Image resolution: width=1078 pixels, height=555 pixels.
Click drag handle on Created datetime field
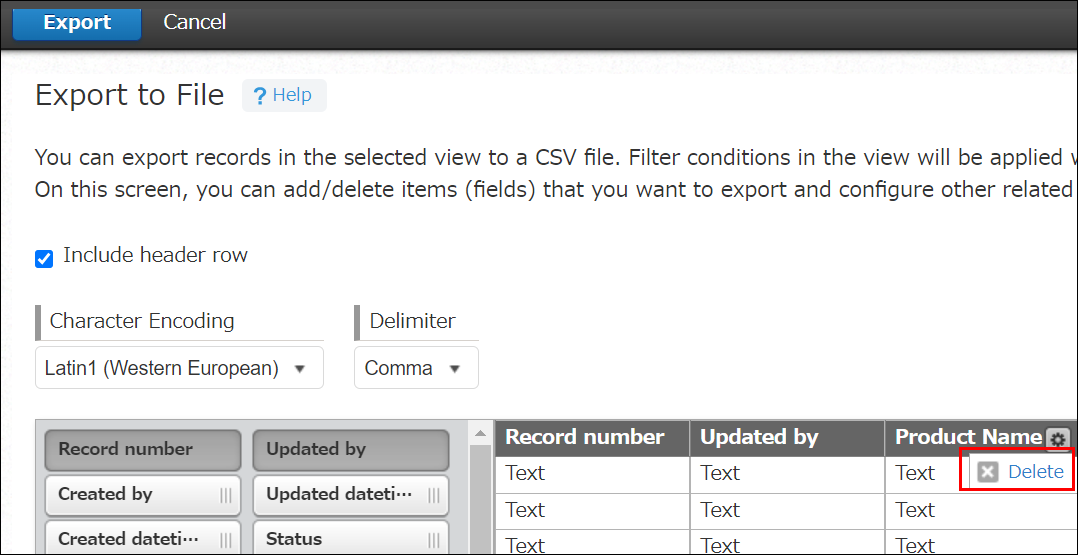click(225, 539)
